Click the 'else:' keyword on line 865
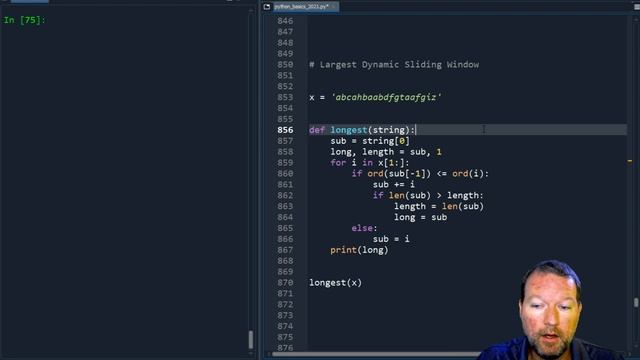This screenshot has height=360, width=640. tap(364, 228)
